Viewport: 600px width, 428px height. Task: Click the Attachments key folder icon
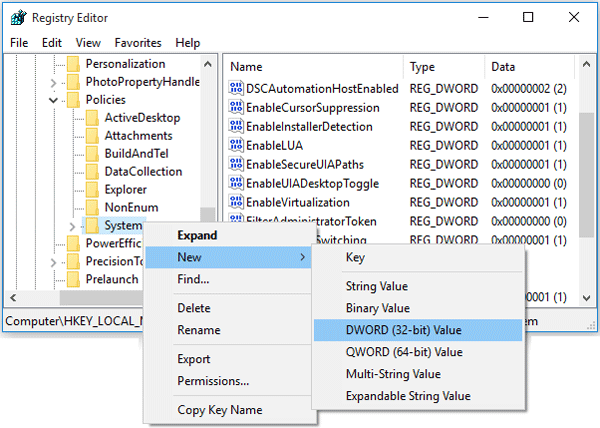click(92, 136)
